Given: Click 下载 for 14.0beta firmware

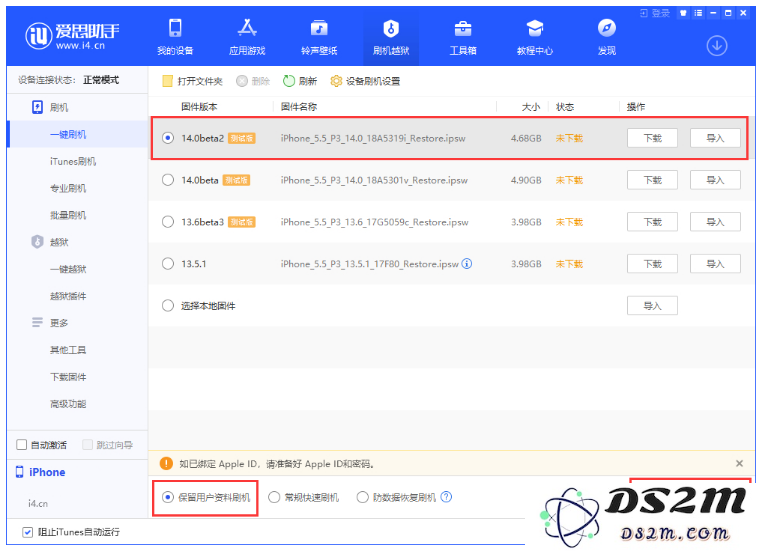Looking at the screenshot, I should pos(652,180).
